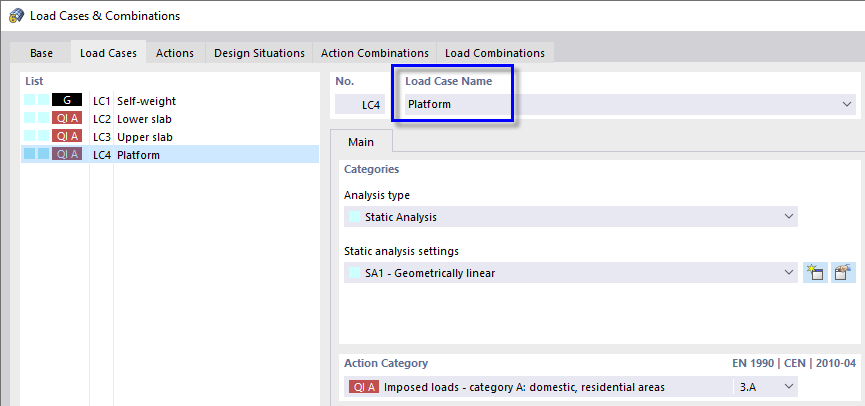
Task: Open the Analysis type dropdown
Action: (x=789, y=217)
